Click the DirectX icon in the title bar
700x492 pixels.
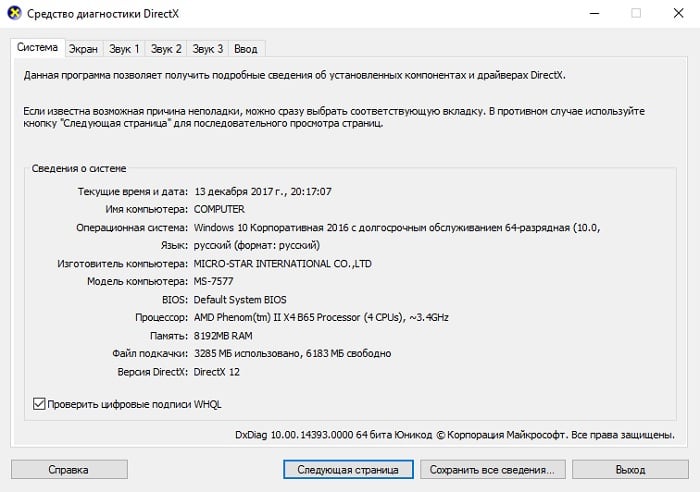click(14, 14)
